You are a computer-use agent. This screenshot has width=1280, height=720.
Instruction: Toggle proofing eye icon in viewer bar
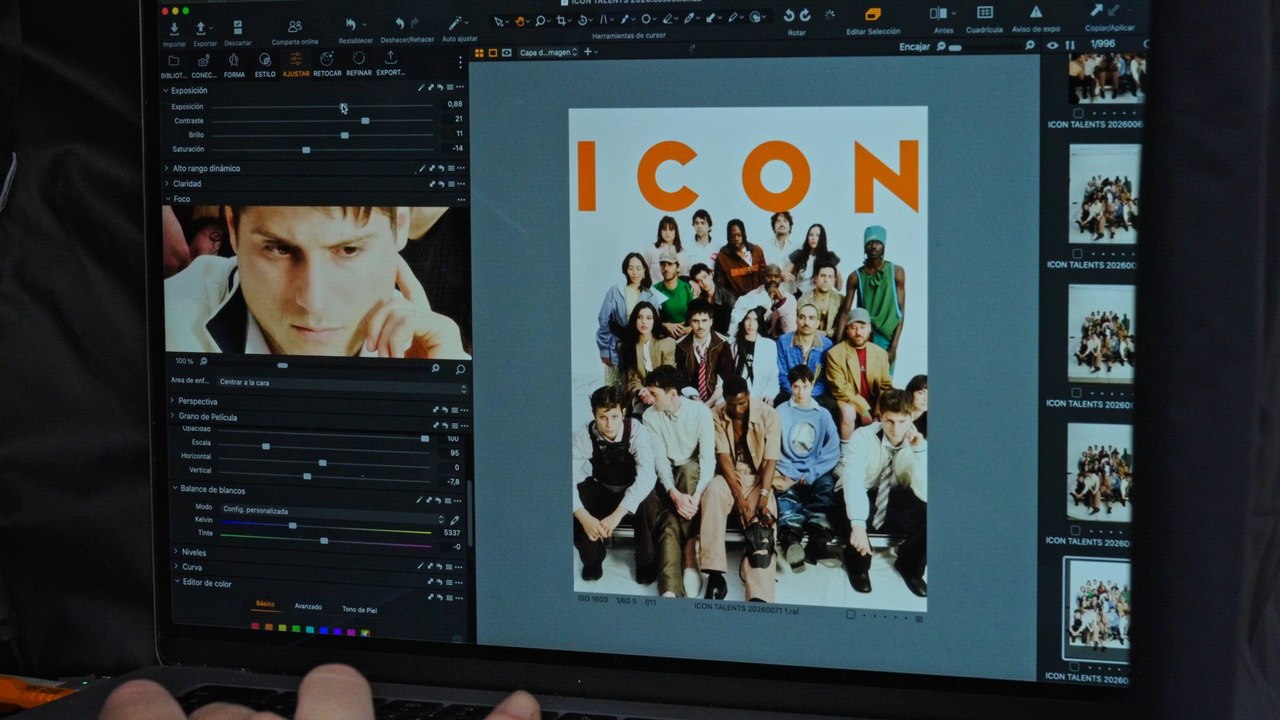[506, 52]
